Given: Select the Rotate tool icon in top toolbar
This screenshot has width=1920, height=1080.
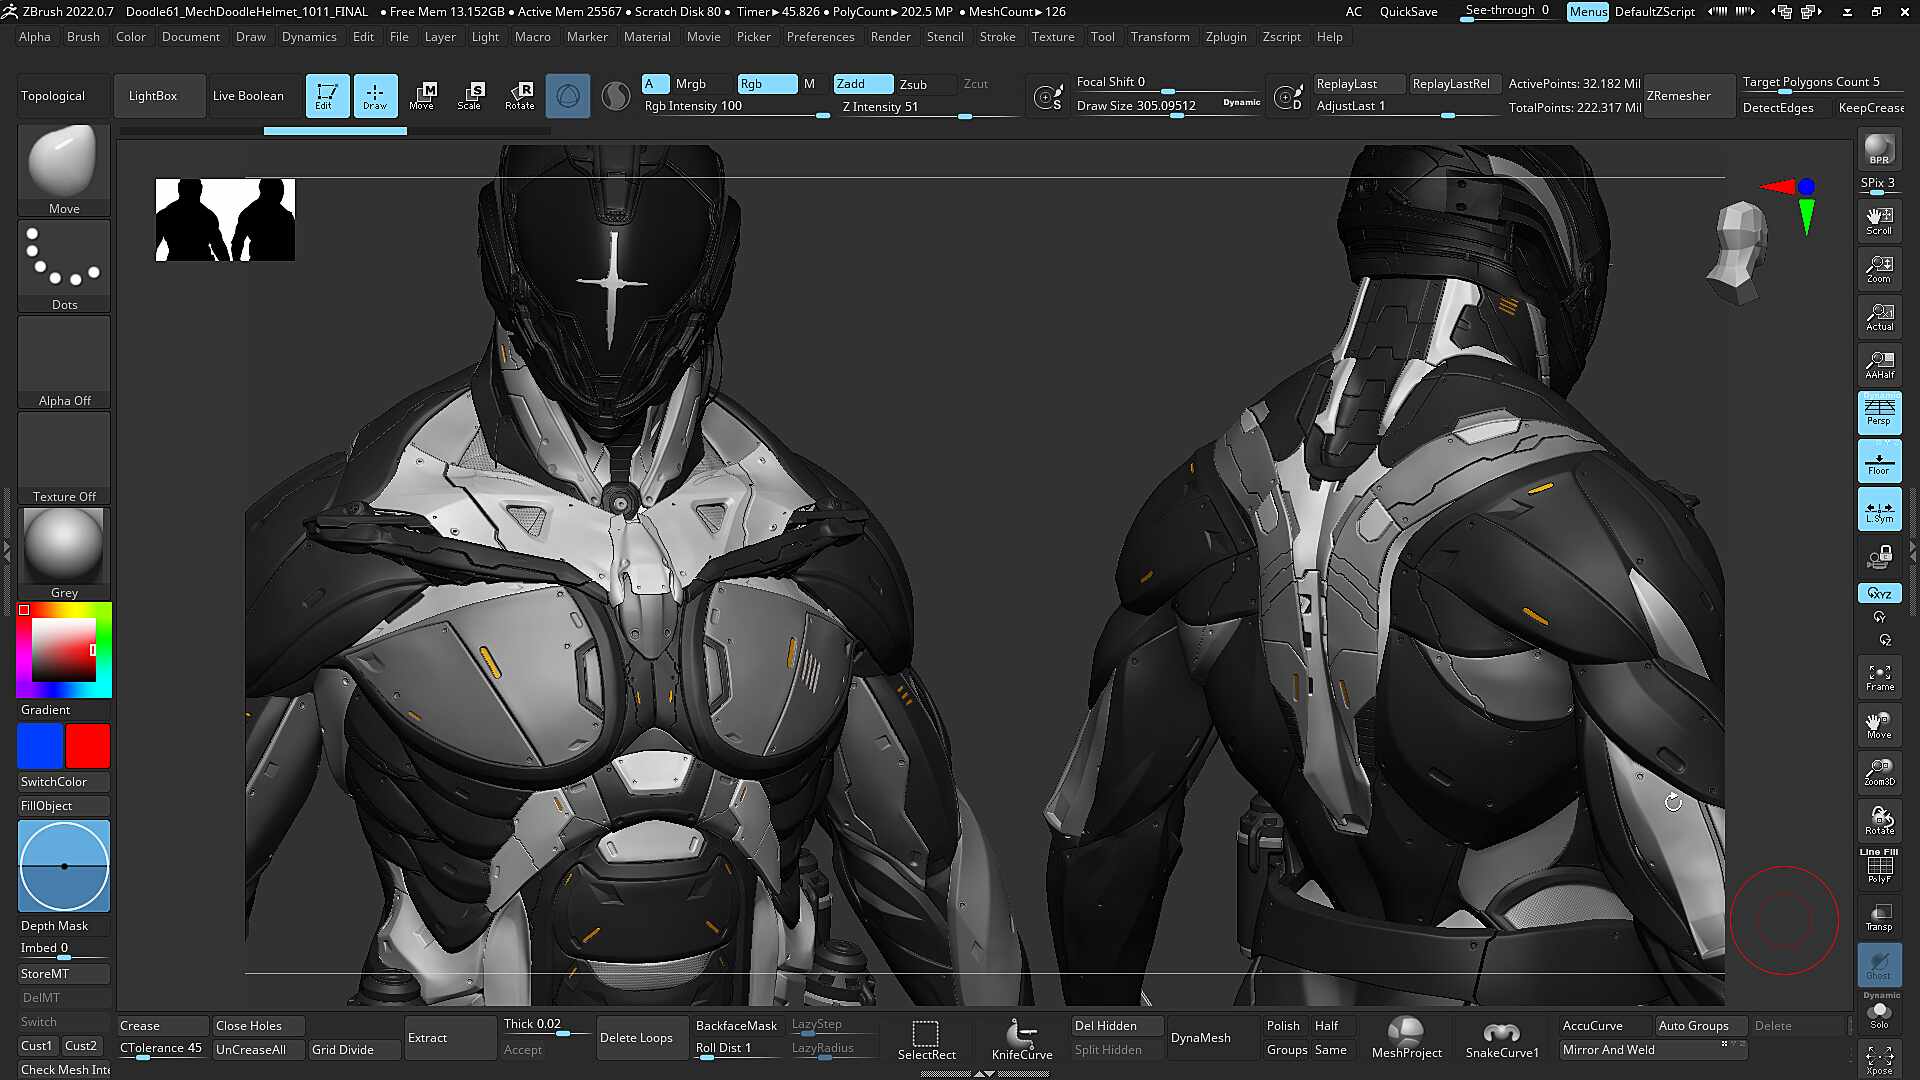Looking at the screenshot, I should pyautogui.click(x=519, y=96).
